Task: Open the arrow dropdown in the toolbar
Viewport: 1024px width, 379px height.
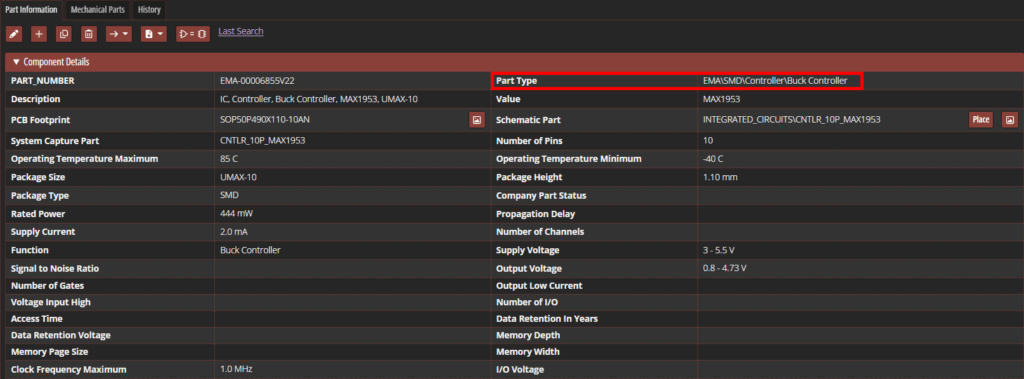Action: pyautogui.click(x=119, y=34)
